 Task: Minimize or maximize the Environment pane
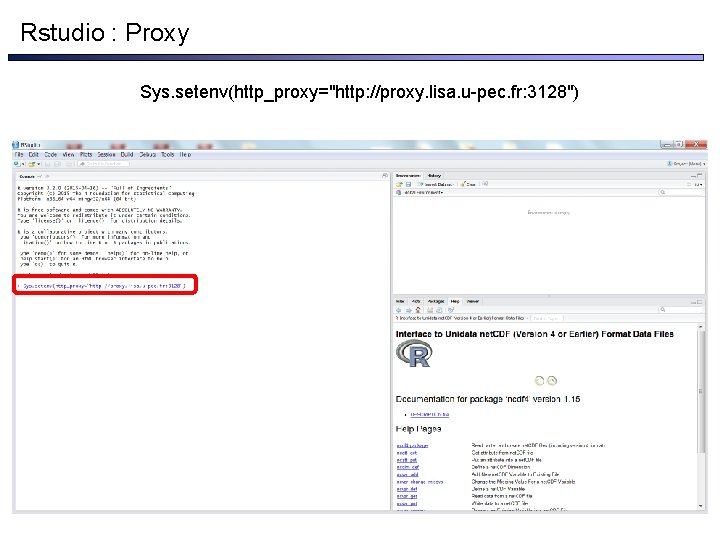pos(697,176)
